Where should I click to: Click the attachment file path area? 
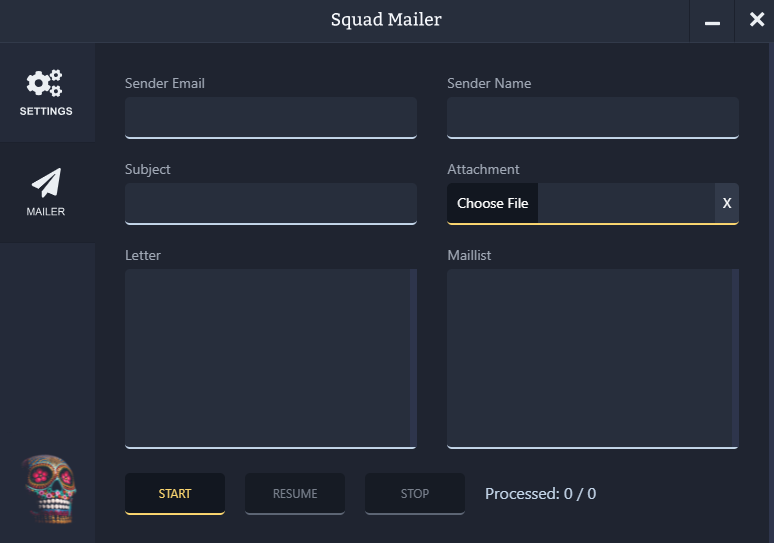pos(626,203)
